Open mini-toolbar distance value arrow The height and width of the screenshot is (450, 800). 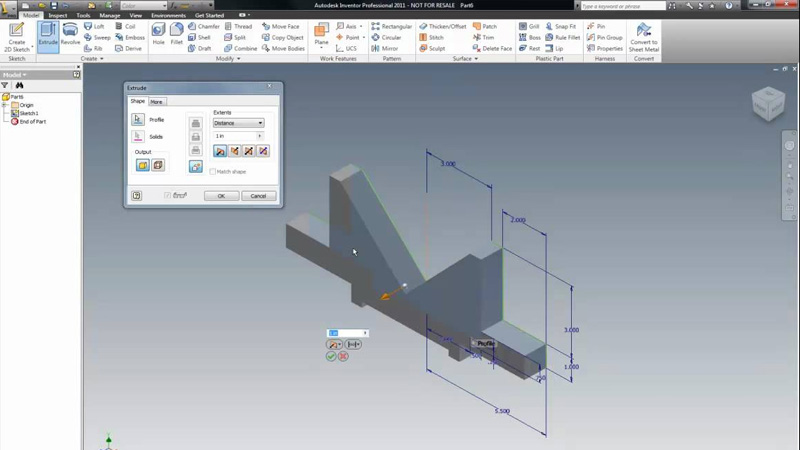(x=365, y=333)
